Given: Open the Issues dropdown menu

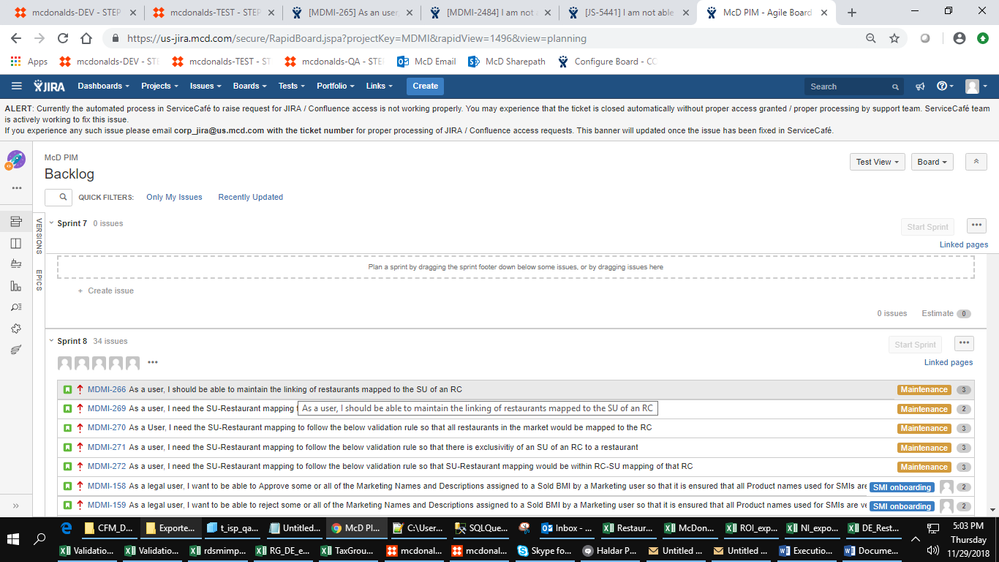Looking at the screenshot, I should (x=205, y=86).
